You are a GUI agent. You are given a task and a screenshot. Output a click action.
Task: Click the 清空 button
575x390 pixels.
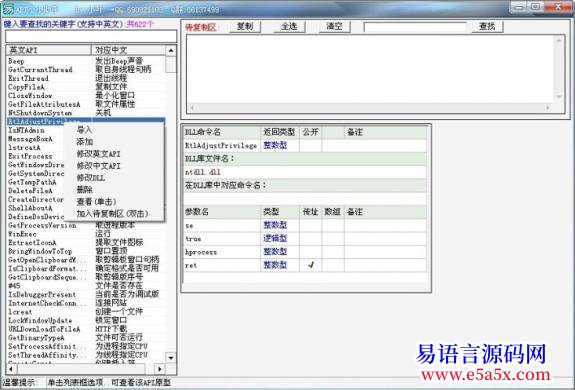click(x=334, y=26)
